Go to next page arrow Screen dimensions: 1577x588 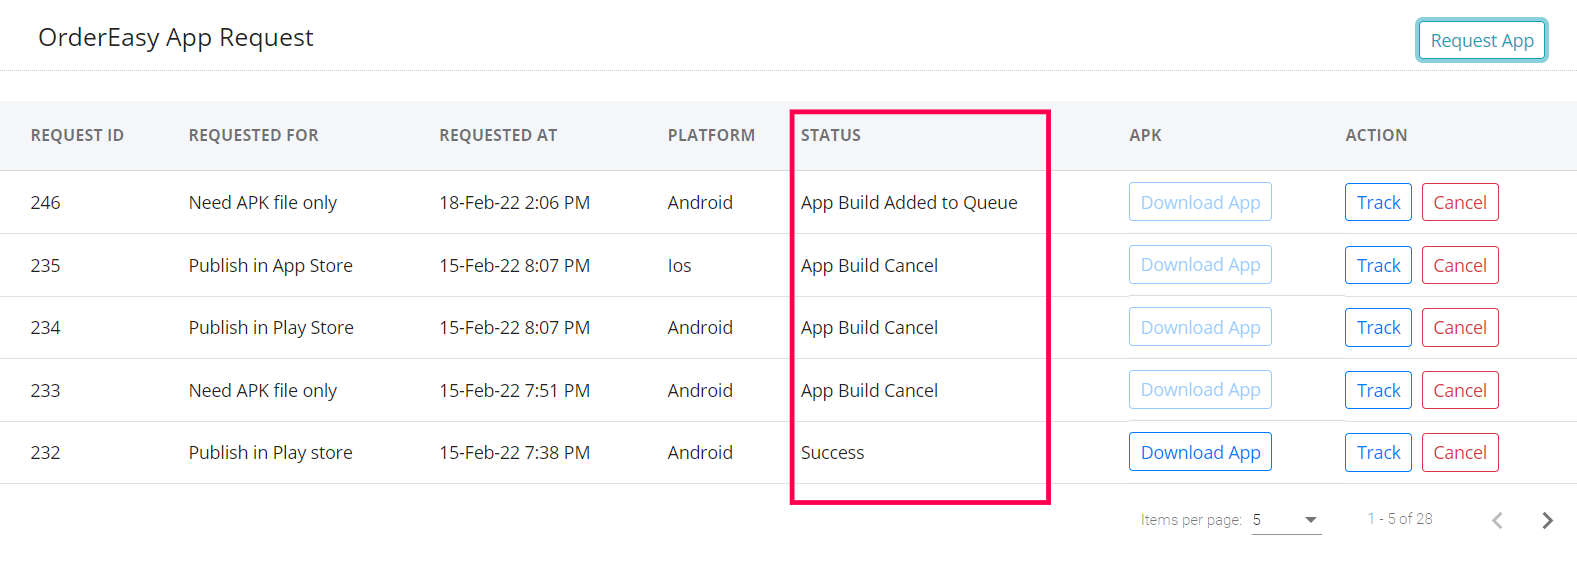(1547, 520)
